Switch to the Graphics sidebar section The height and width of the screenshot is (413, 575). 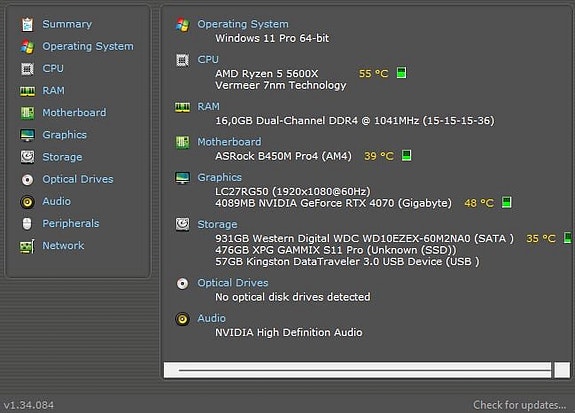click(x=65, y=135)
